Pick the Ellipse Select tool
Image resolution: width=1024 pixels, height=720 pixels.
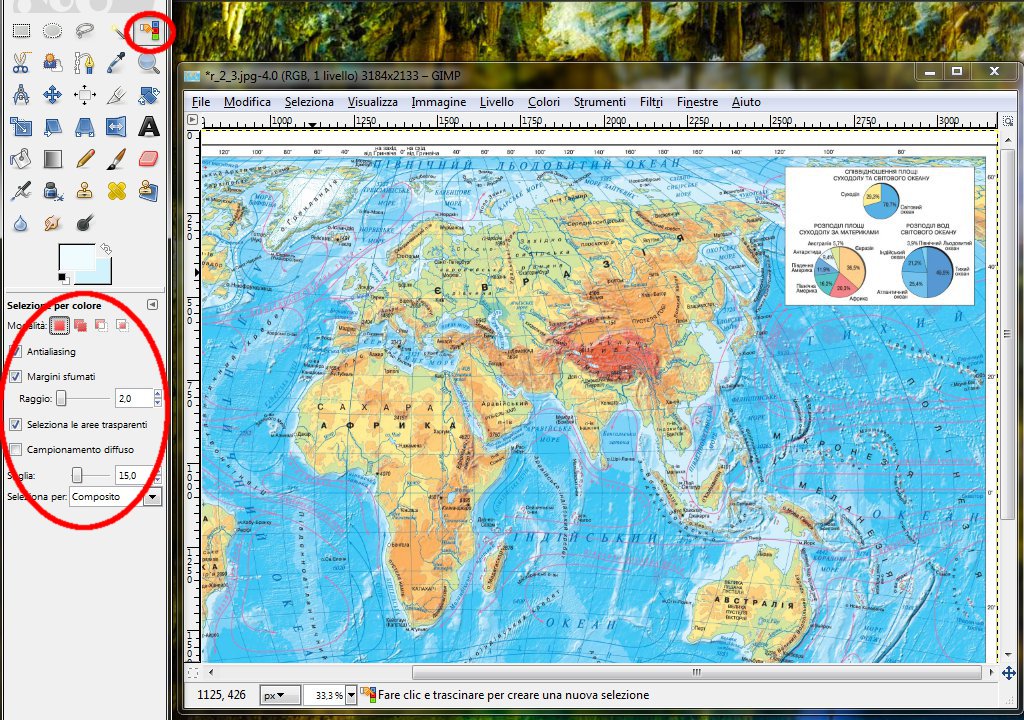(x=52, y=31)
